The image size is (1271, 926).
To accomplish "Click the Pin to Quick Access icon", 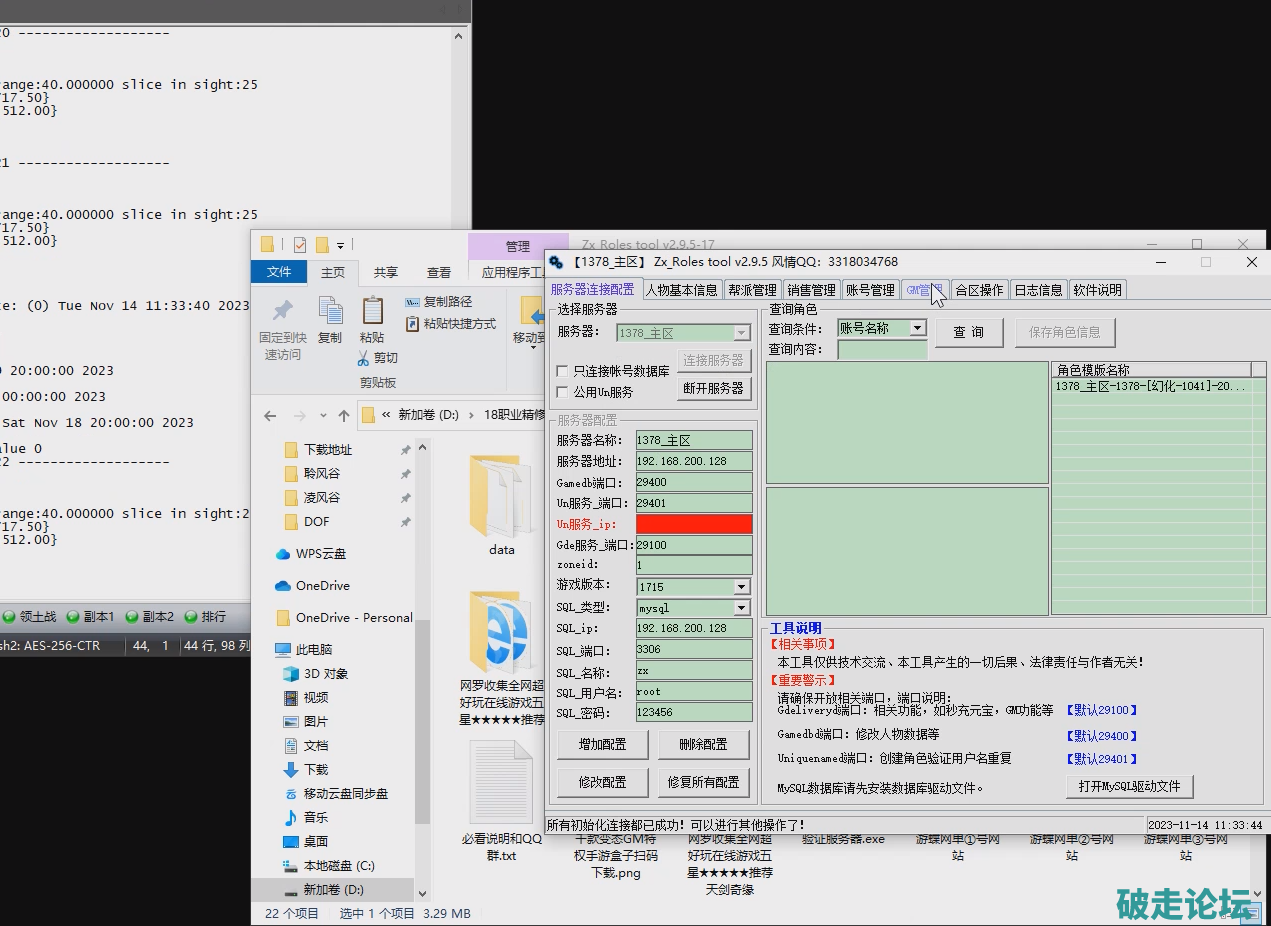I will (282, 311).
